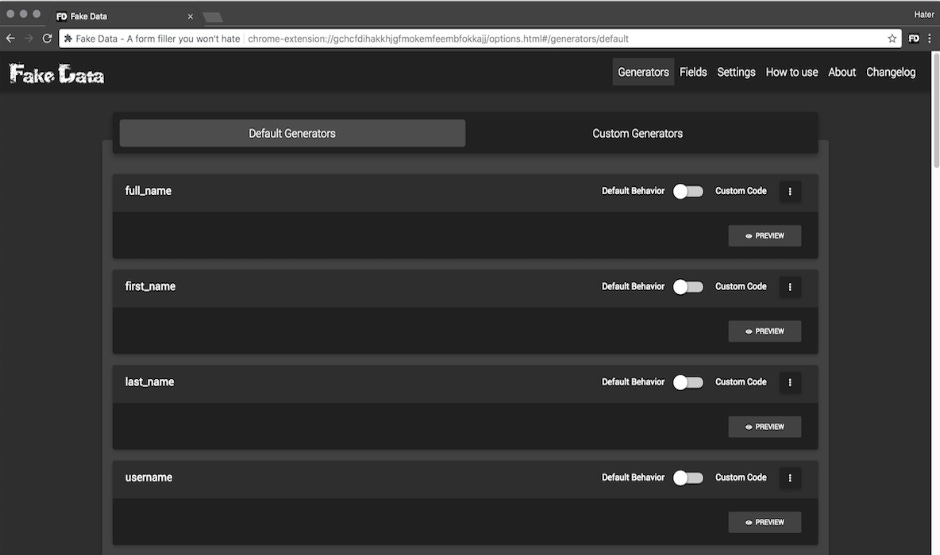Preview the full_name generator

click(764, 236)
